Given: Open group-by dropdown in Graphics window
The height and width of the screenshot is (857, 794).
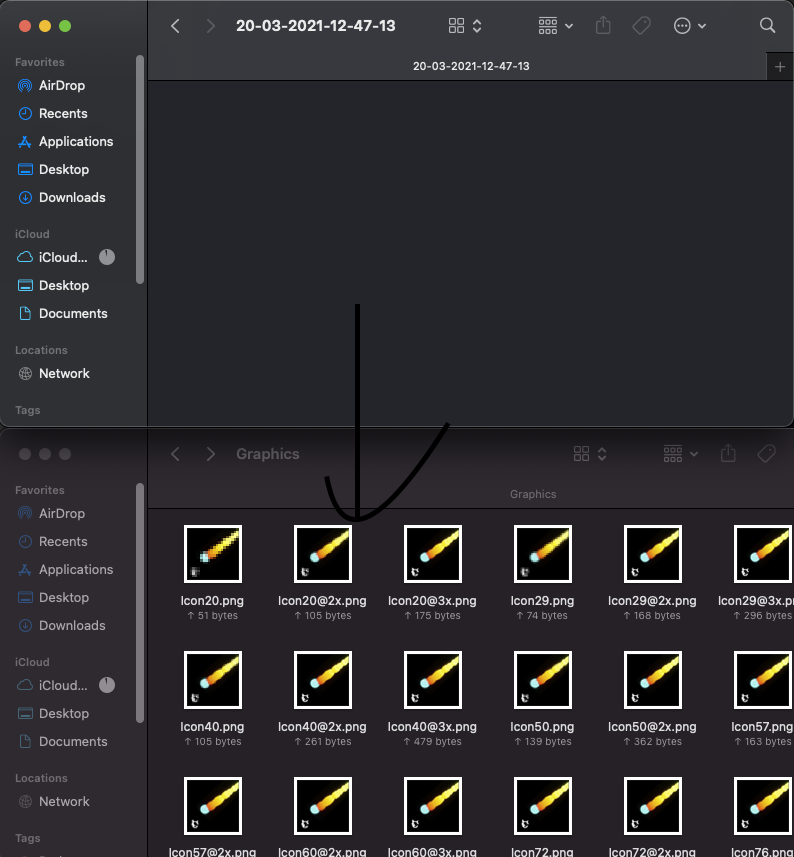Looking at the screenshot, I should point(680,454).
